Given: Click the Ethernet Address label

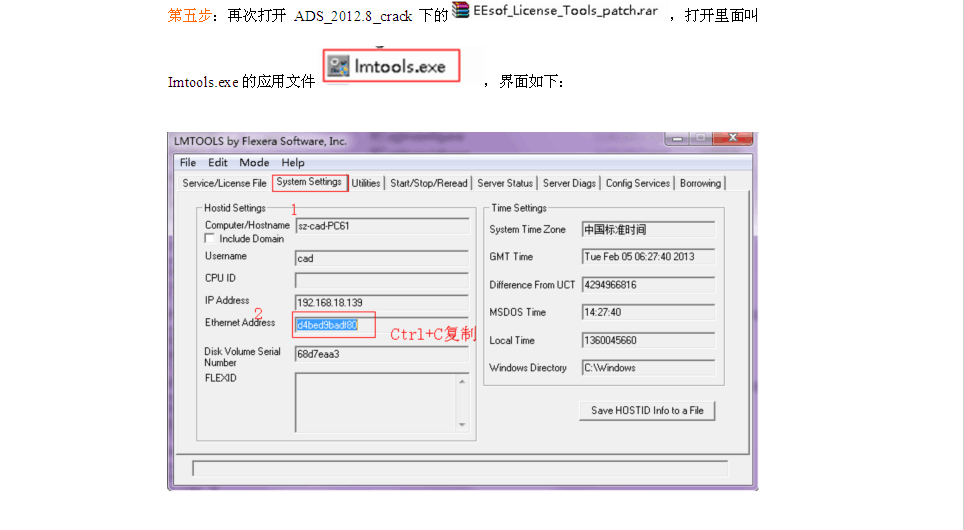Looking at the screenshot, I should (240, 322).
